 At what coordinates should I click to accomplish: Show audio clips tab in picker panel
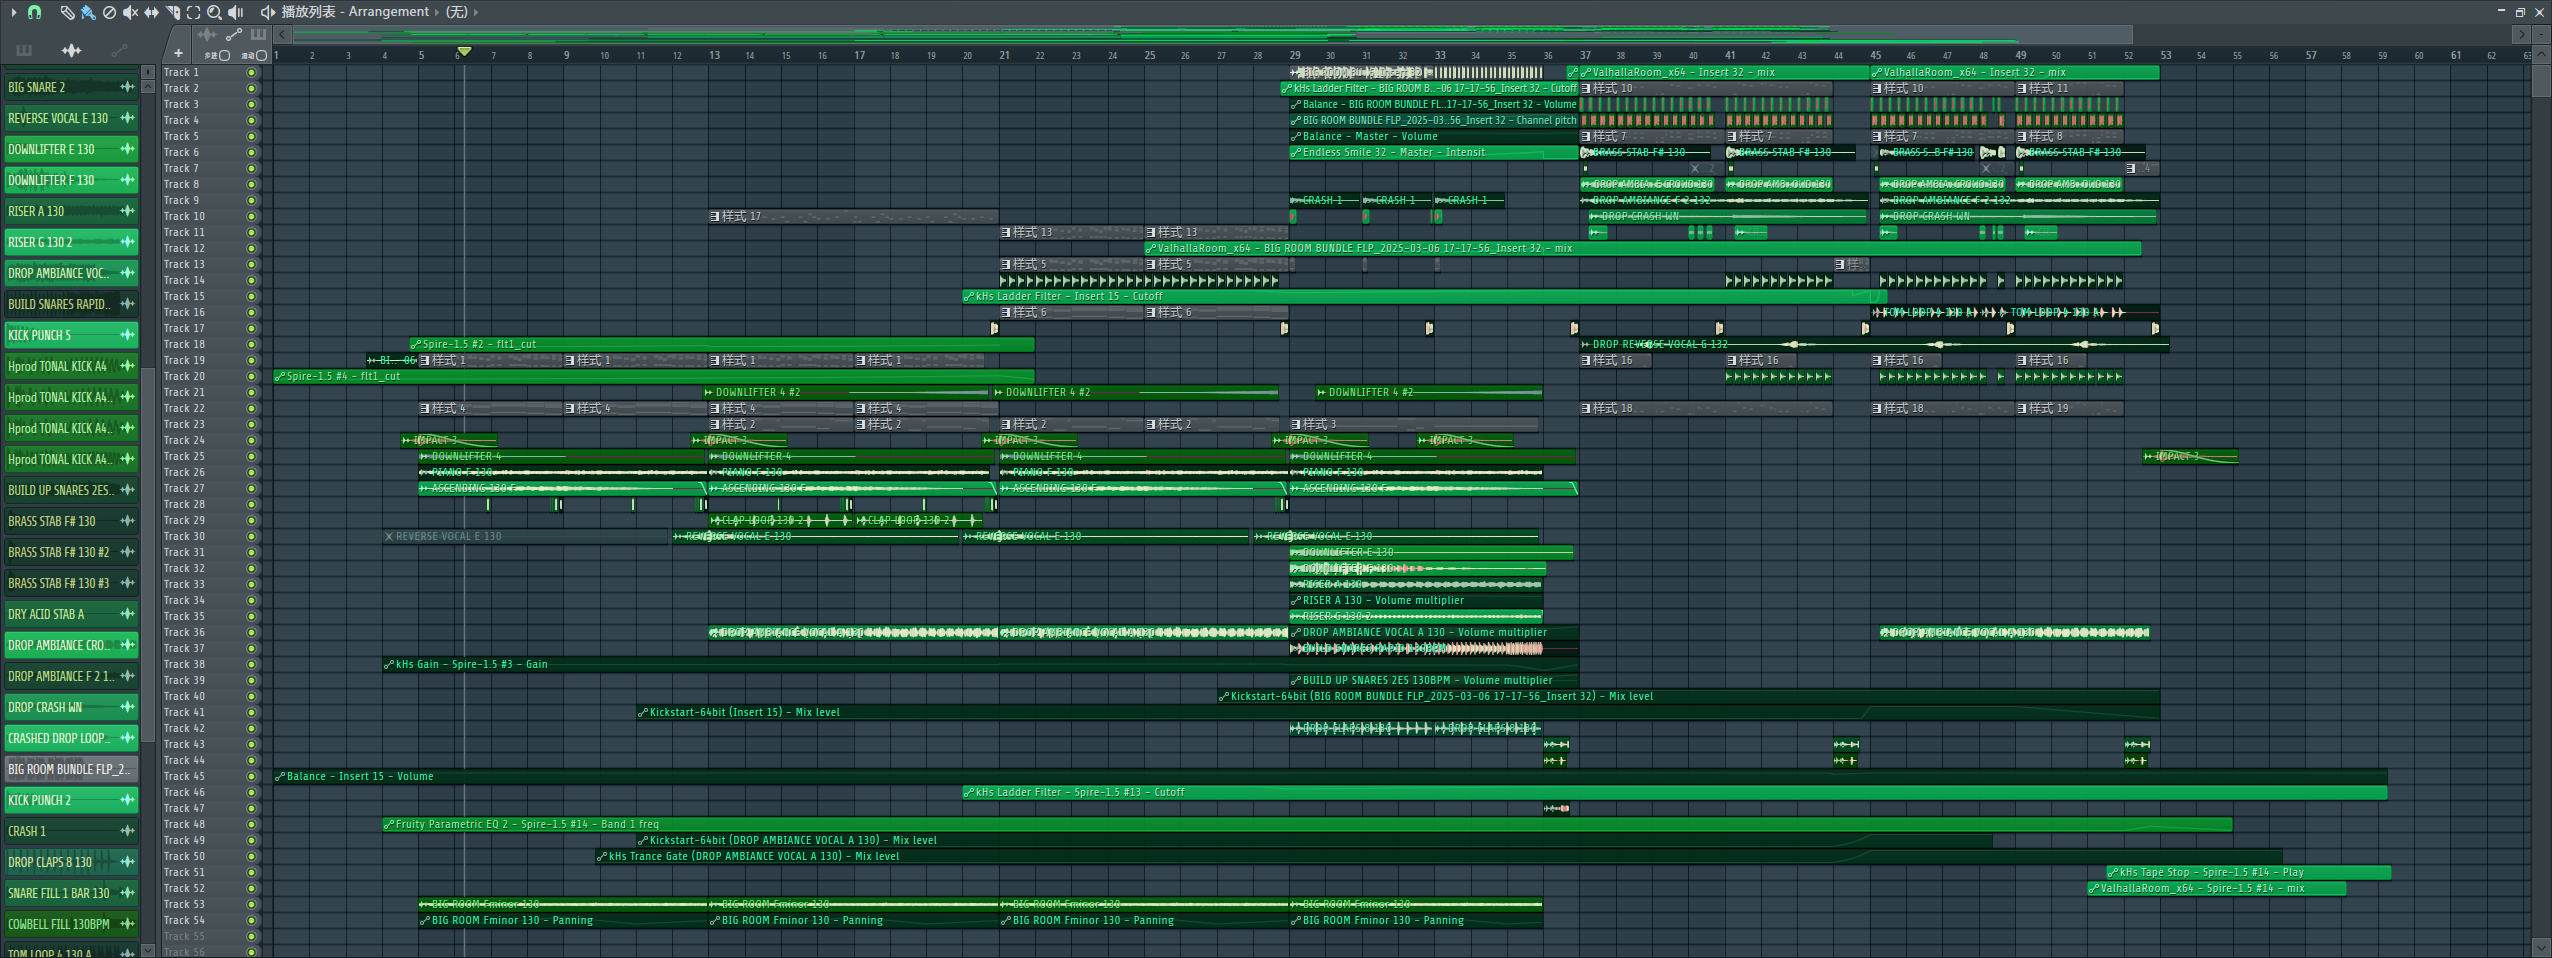pyautogui.click(x=71, y=50)
